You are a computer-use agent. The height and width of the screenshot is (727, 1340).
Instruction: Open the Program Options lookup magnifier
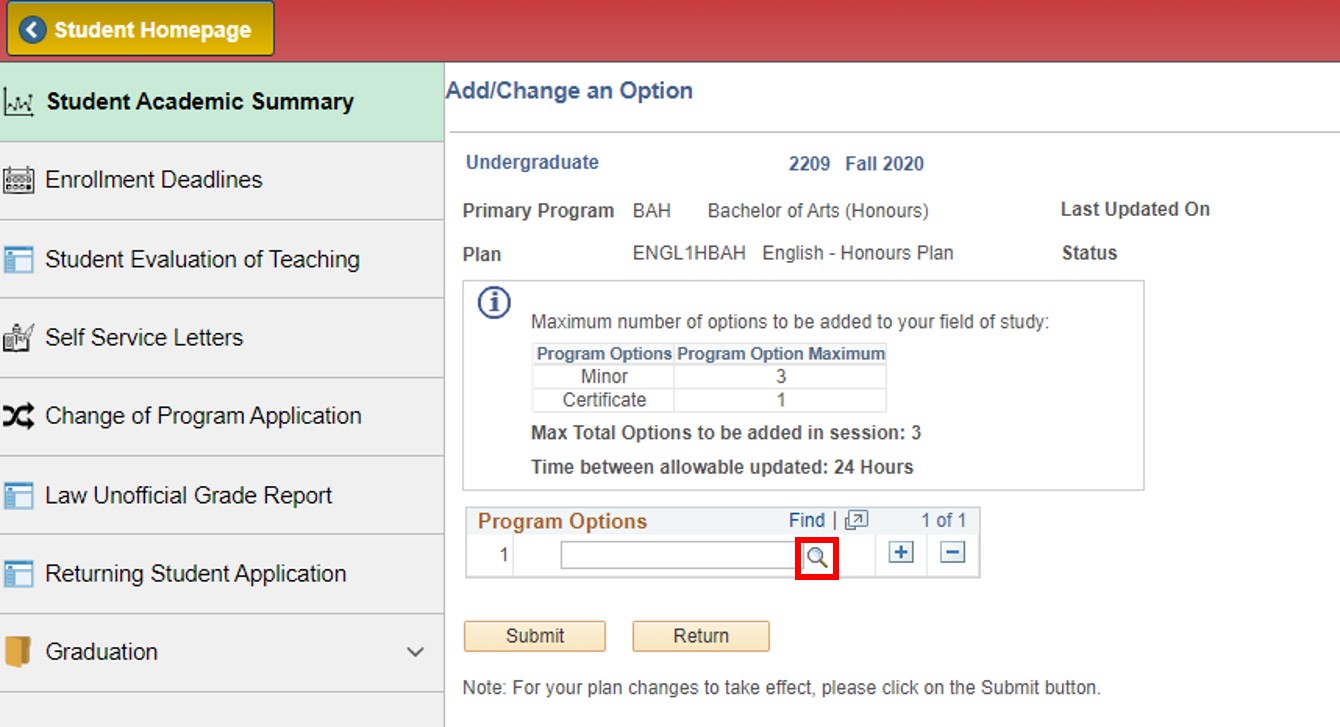pos(817,558)
